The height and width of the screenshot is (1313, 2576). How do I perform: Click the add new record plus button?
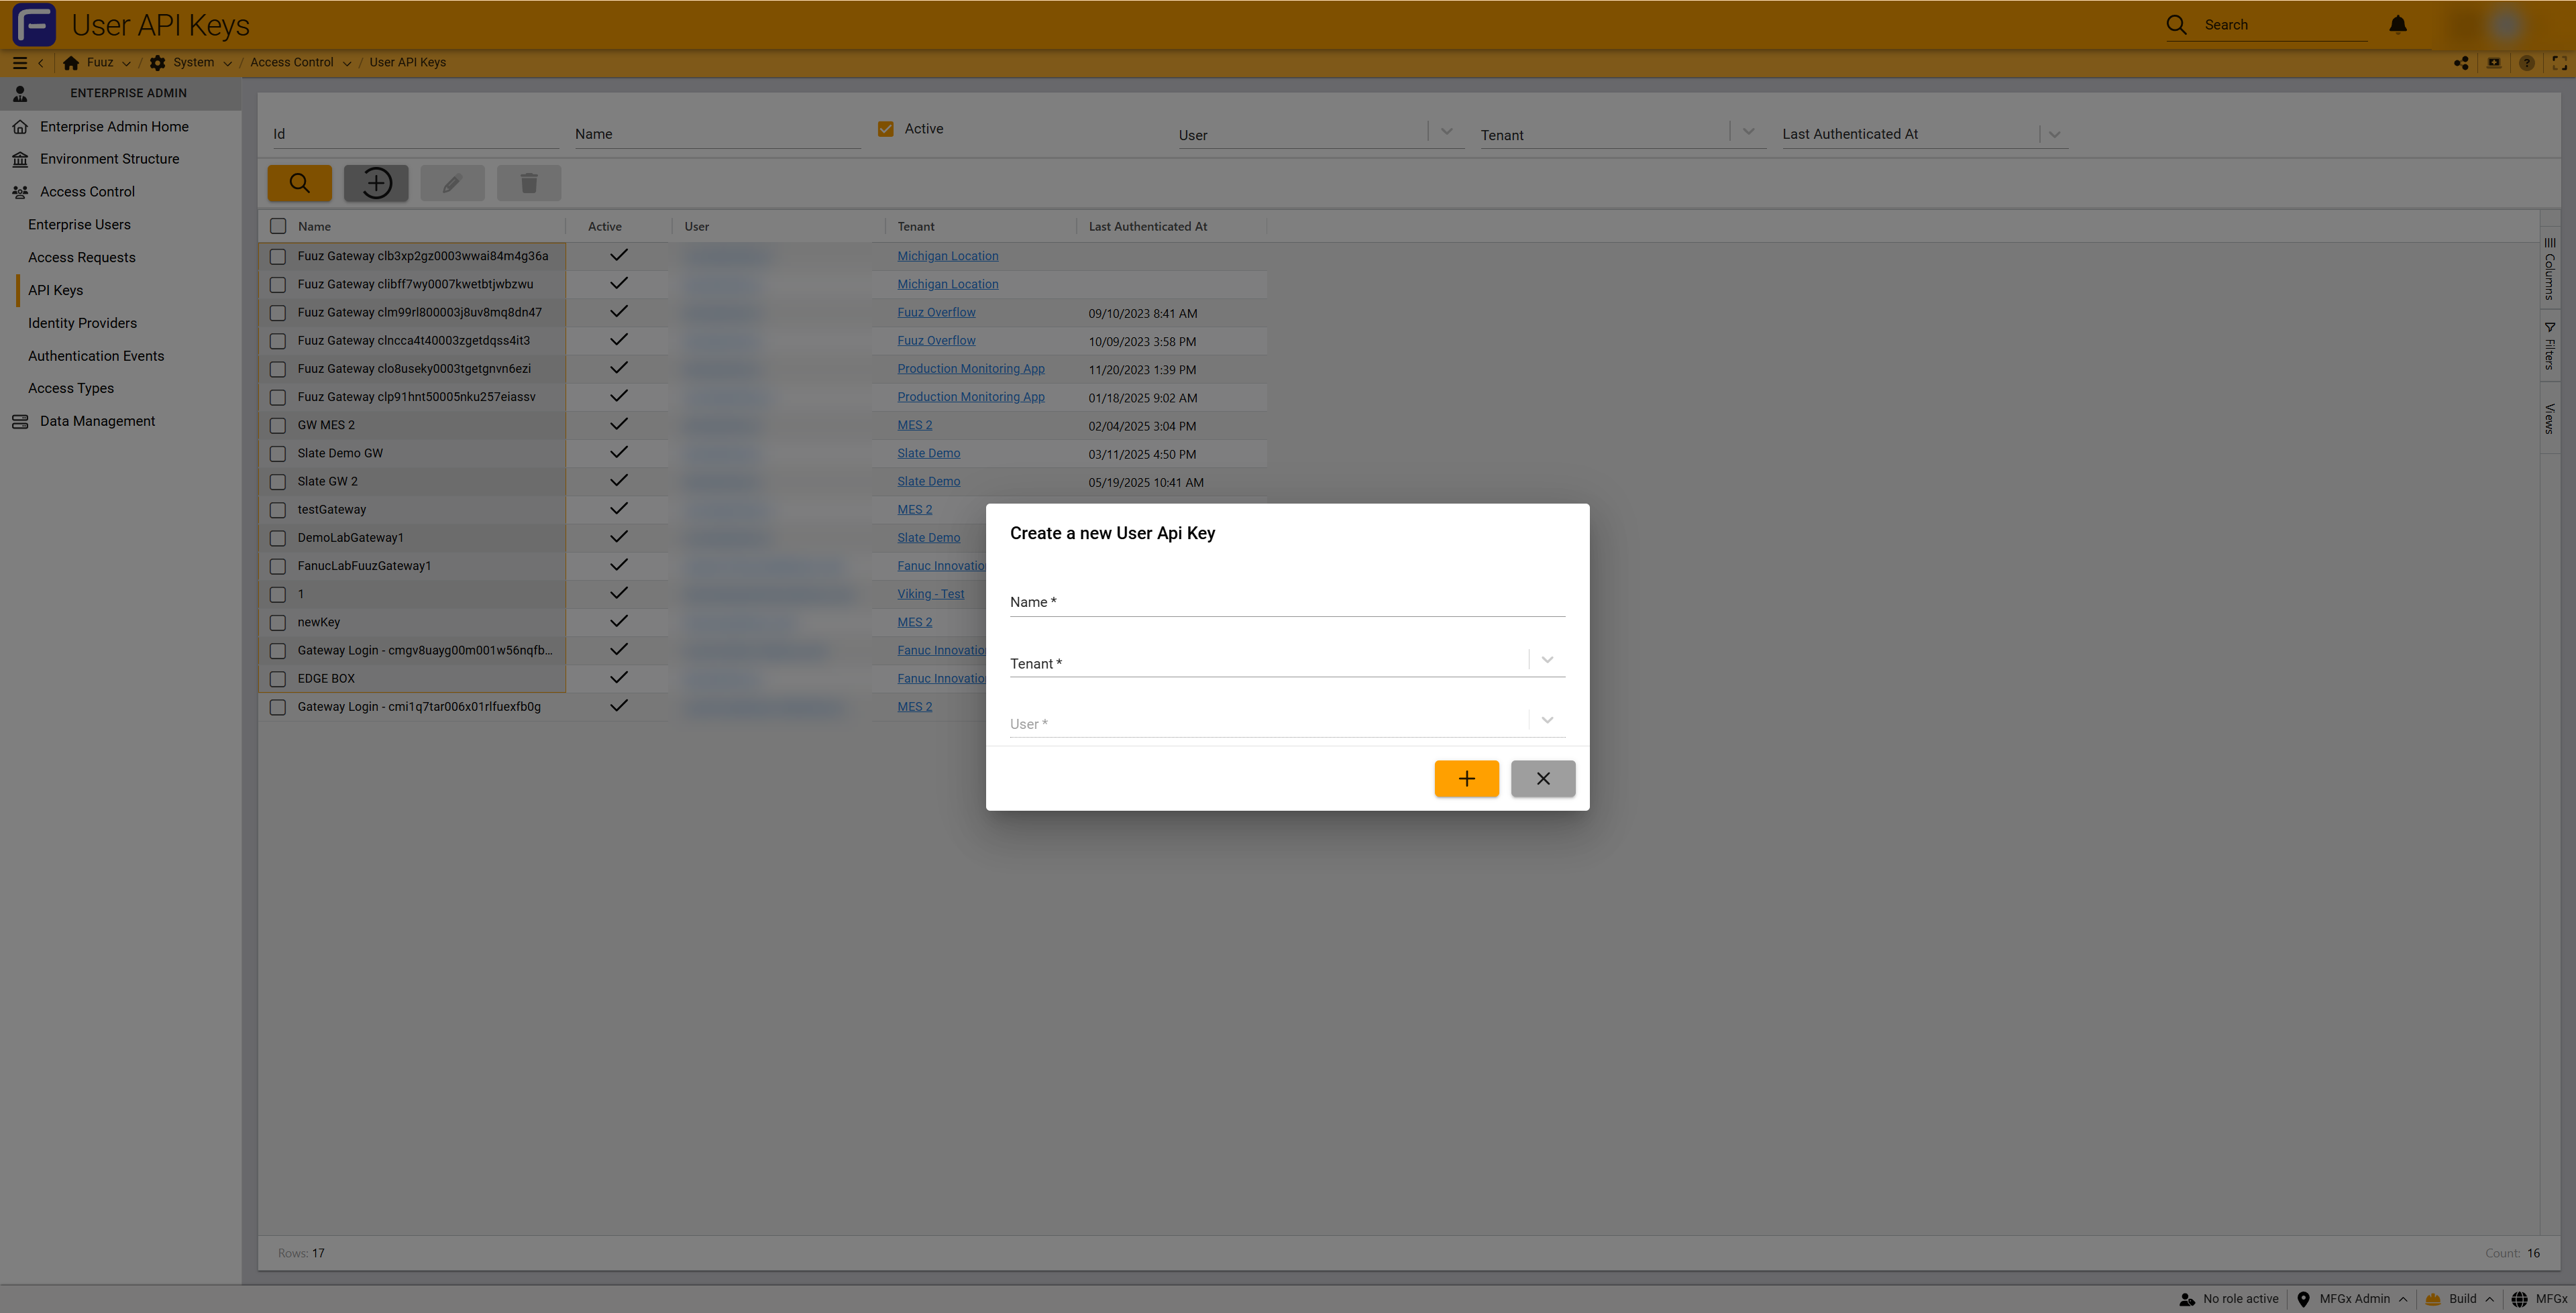tap(376, 183)
